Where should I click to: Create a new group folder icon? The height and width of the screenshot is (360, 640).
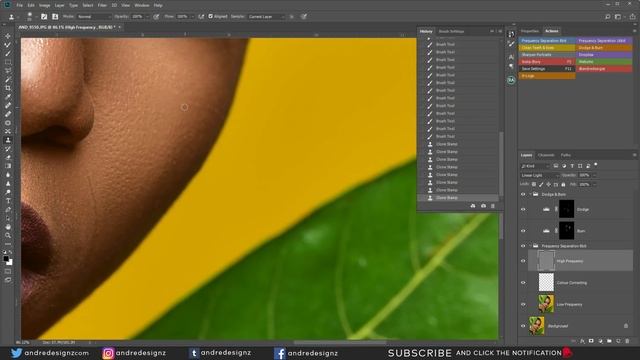tap(609, 341)
